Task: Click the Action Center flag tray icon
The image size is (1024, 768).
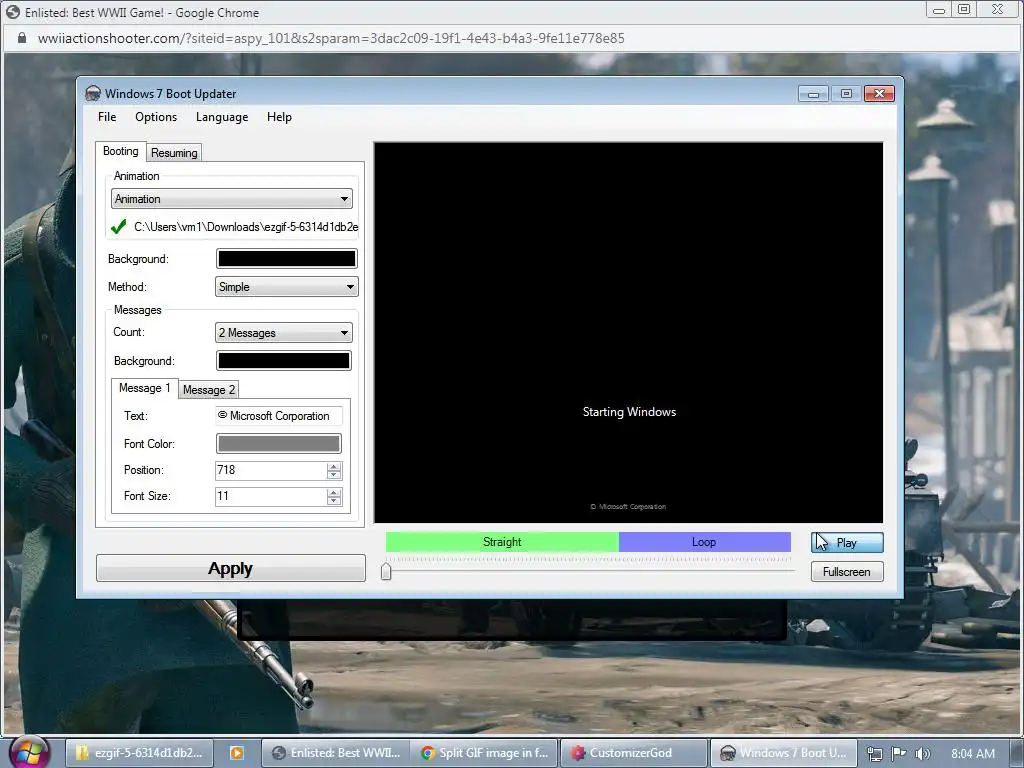Action: click(899, 753)
